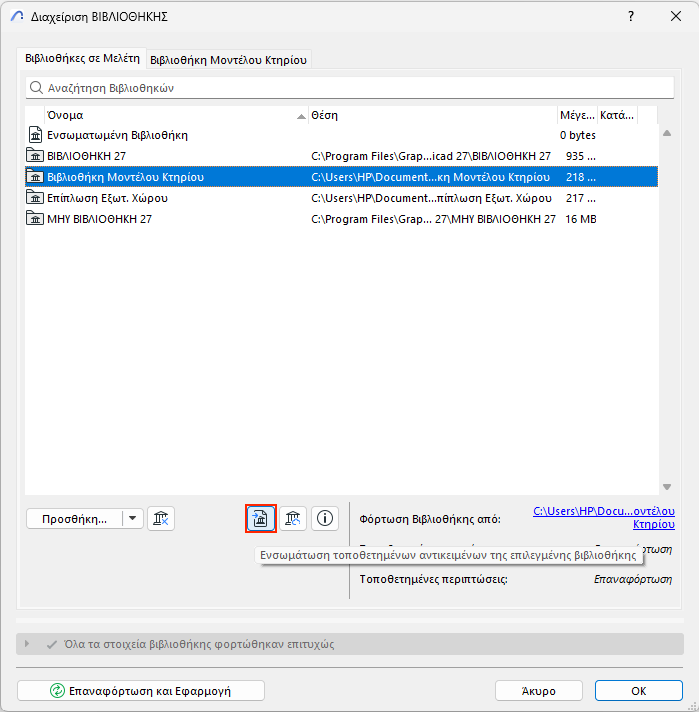Click the Επίπλωση Εξωτ. Χώρου folder icon
This screenshot has height=712, width=699.
pos(35,198)
